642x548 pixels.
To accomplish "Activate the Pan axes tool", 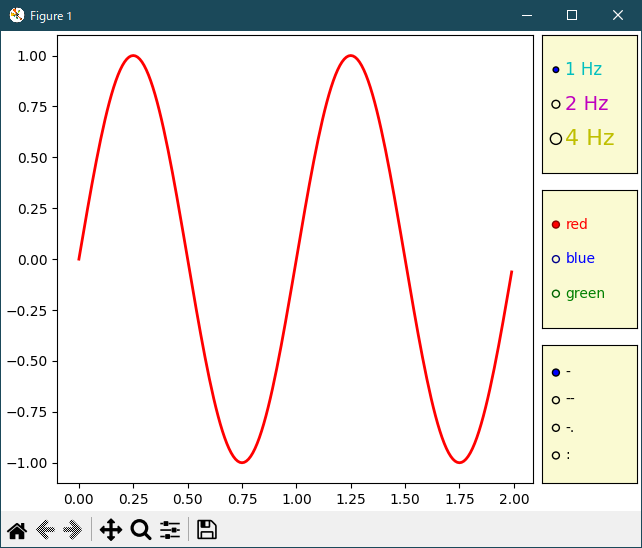I will click(x=111, y=531).
